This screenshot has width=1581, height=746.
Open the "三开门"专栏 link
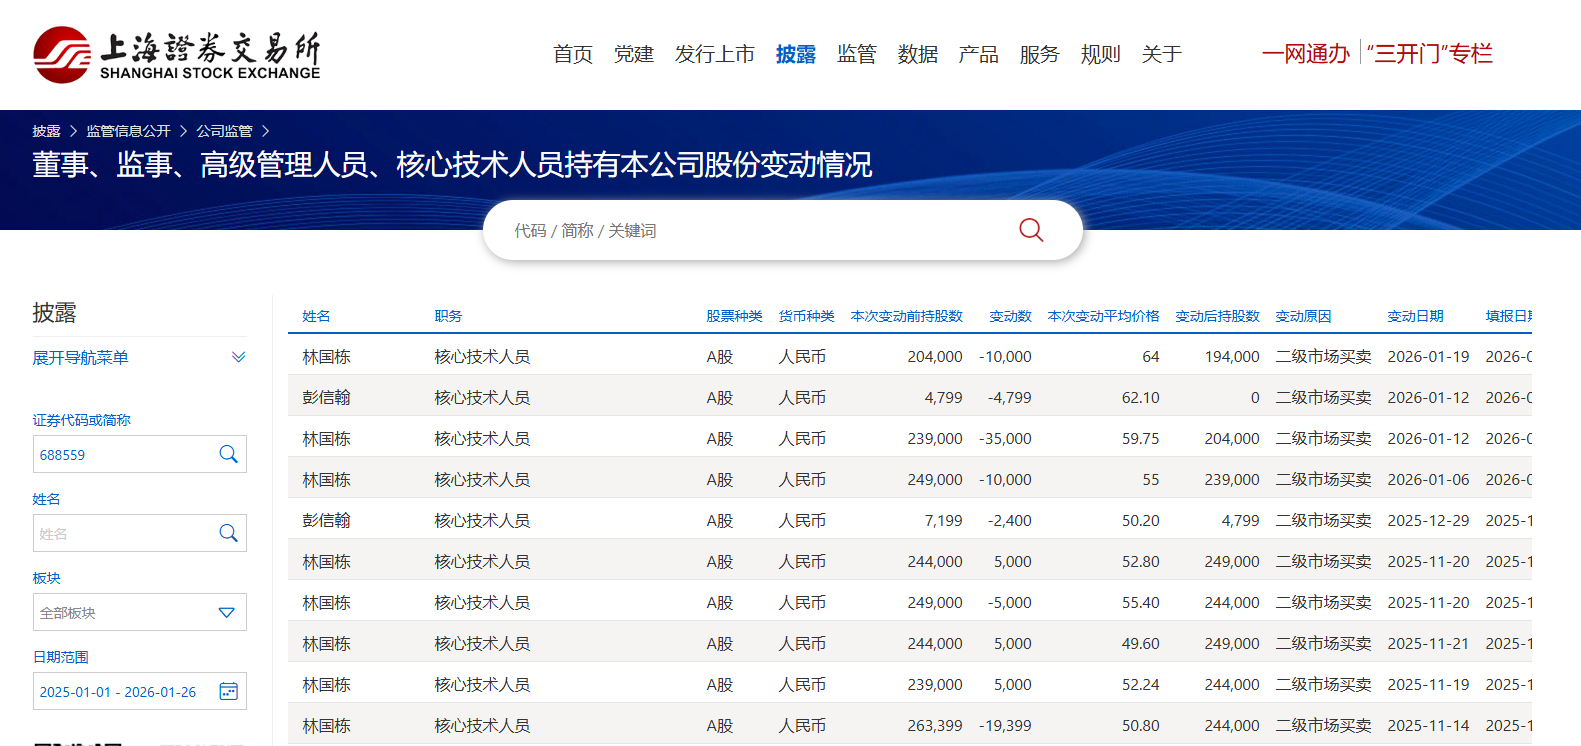pos(1429,54)
